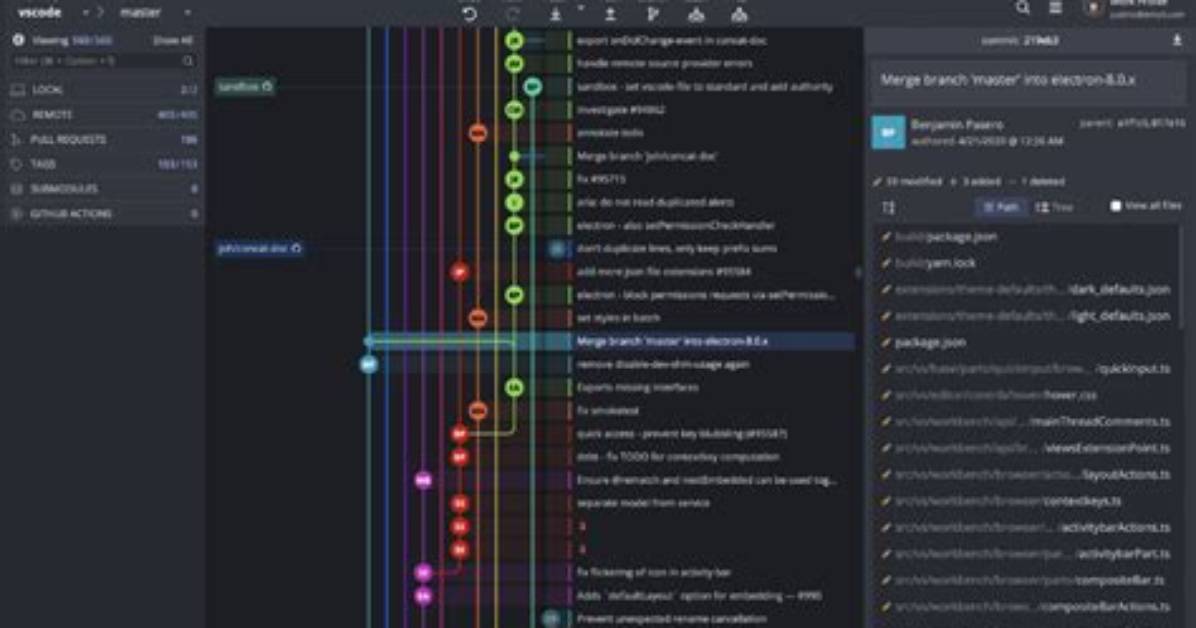Select commit "Merge branch 'joh/concat-doc'"

(x=647, y=156)
